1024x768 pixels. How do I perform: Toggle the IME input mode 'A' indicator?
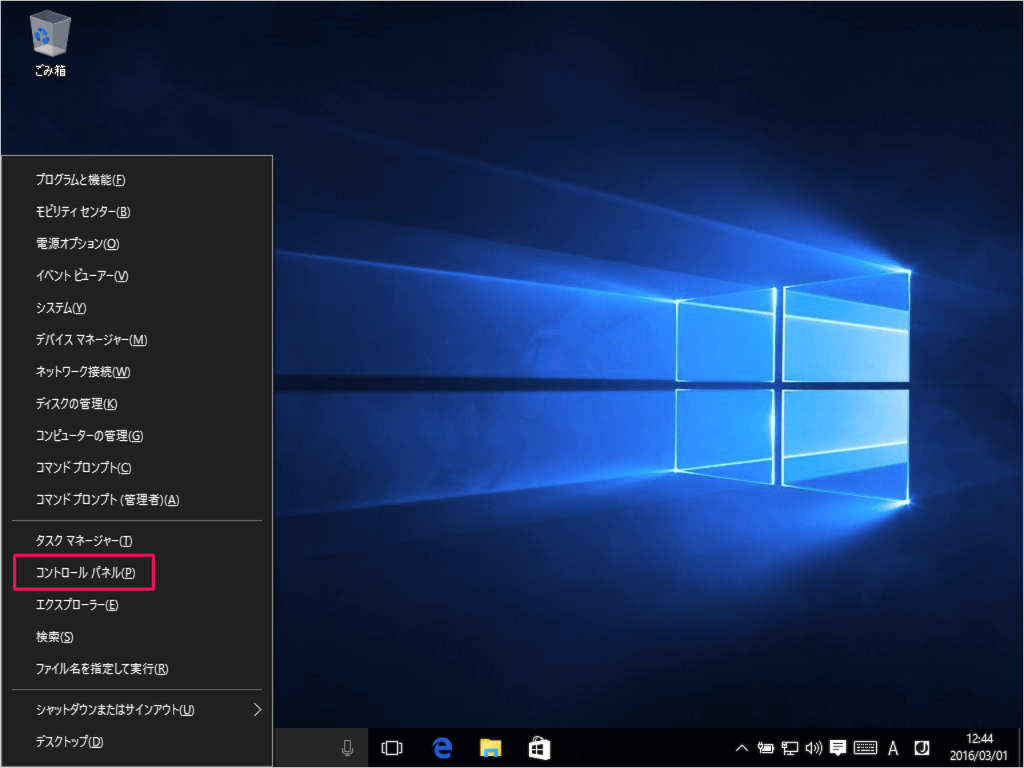(893, 748)
